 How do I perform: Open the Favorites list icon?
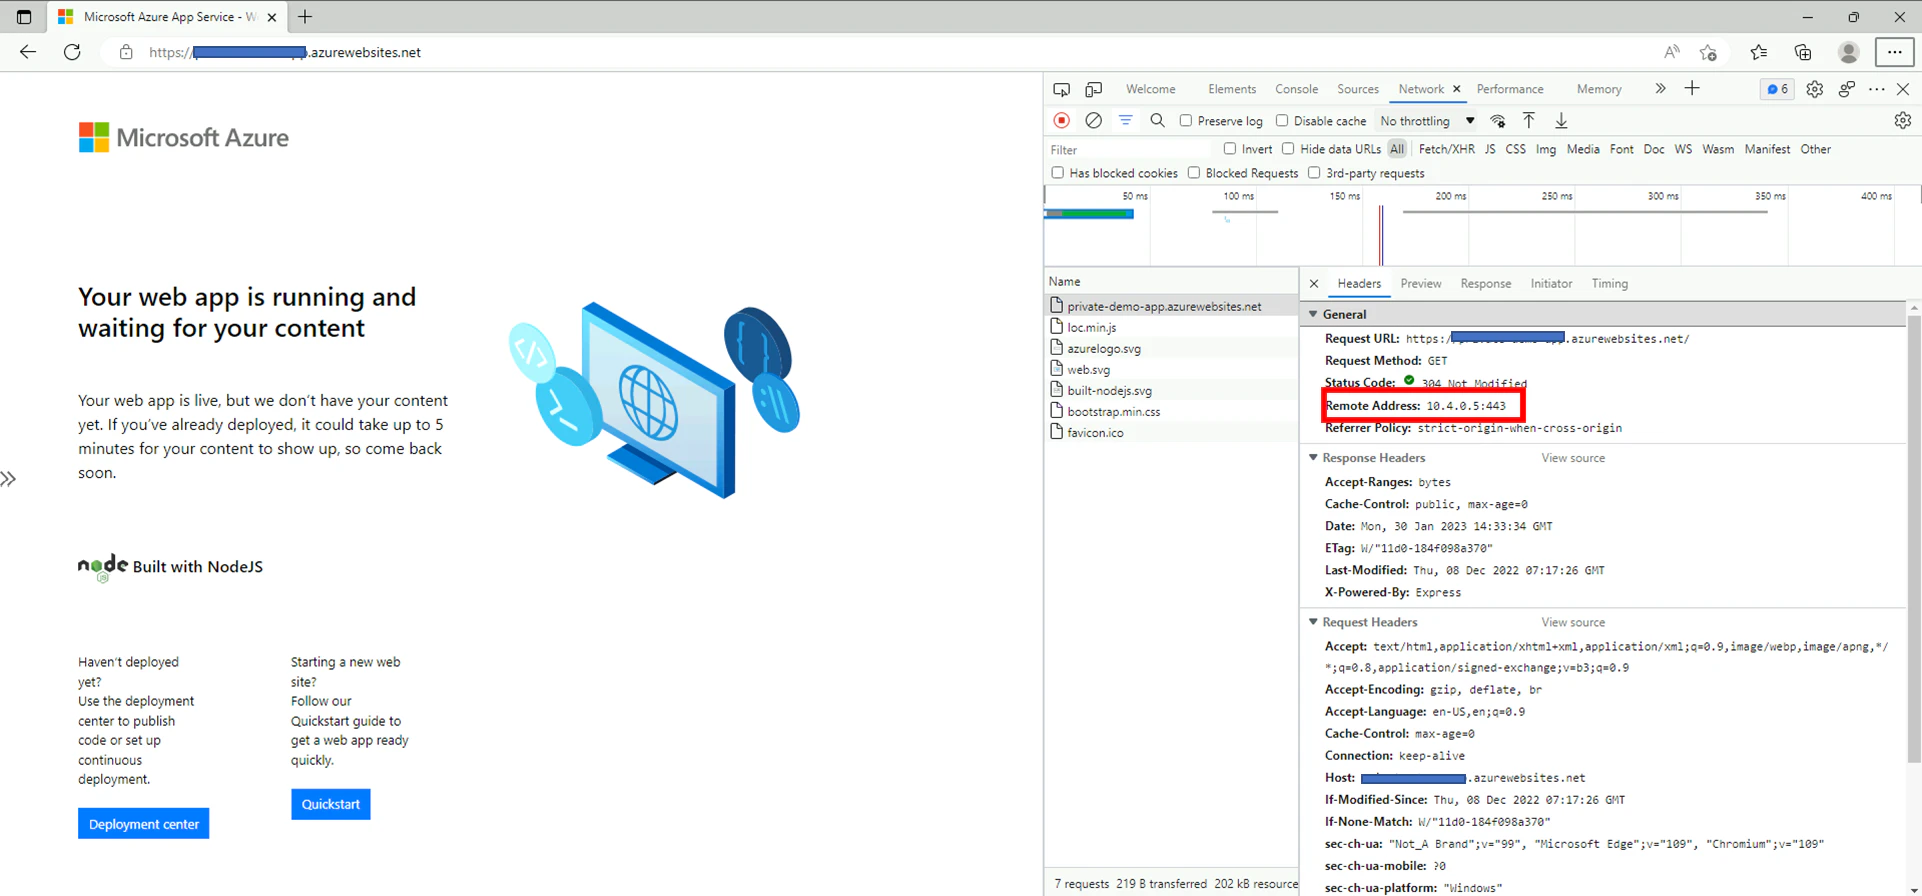[1758, 52]
